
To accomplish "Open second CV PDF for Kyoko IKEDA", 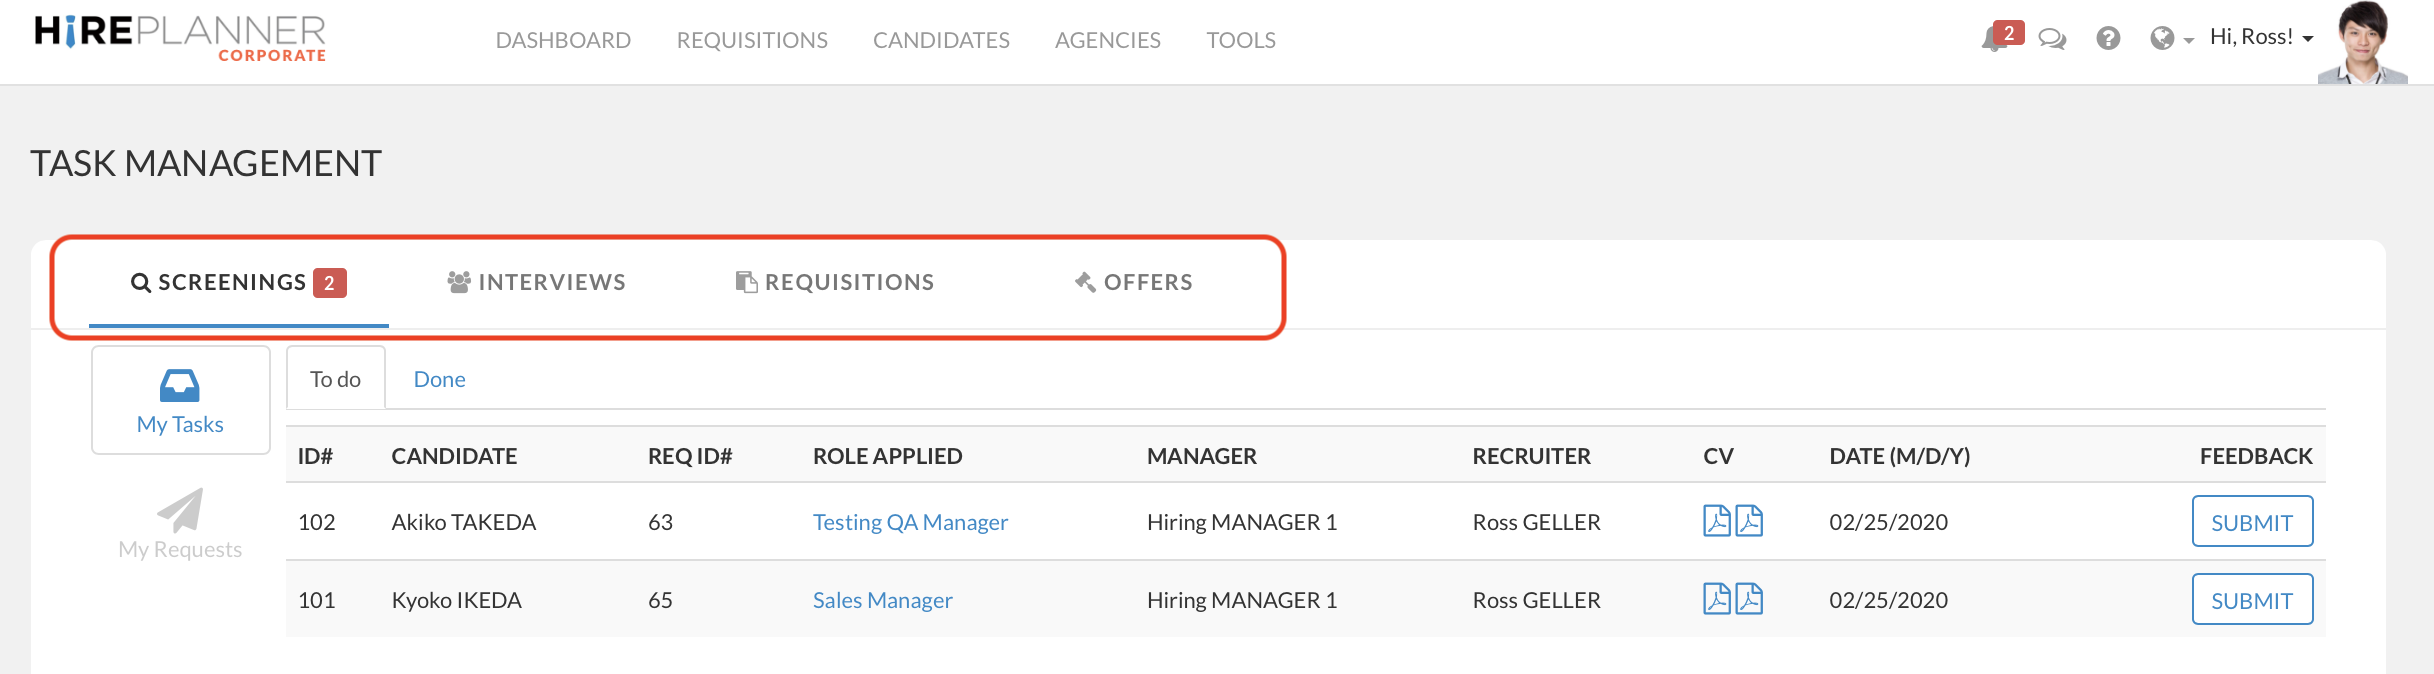I will 1749,599.
